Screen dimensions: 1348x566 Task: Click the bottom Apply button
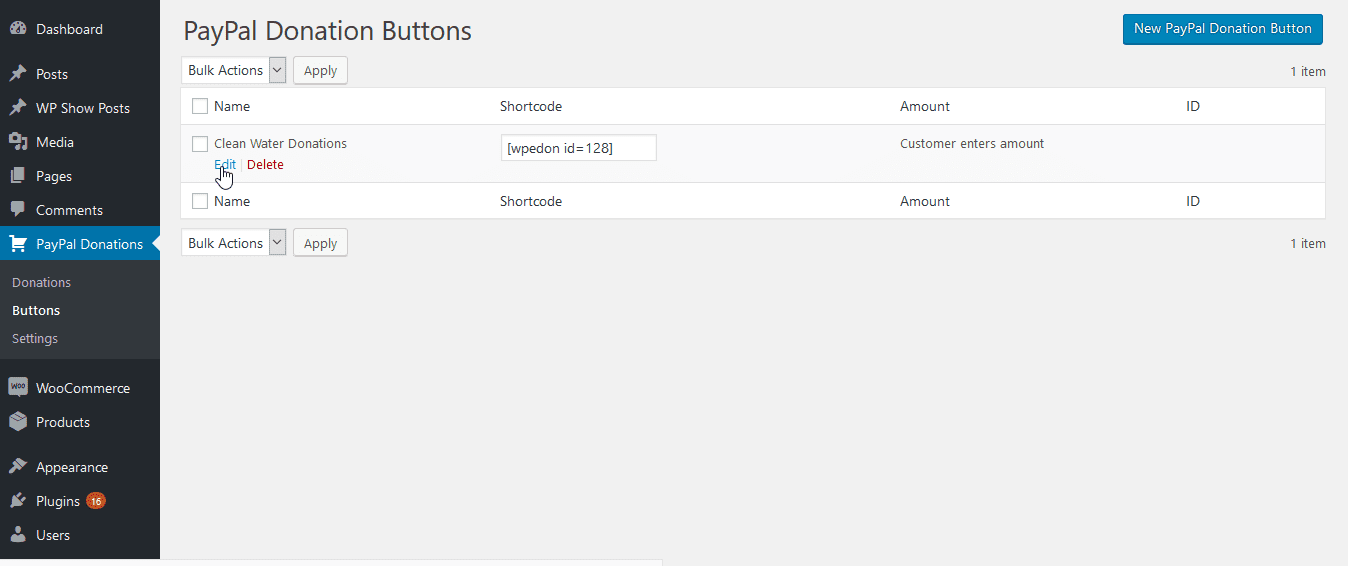(320, 243)
